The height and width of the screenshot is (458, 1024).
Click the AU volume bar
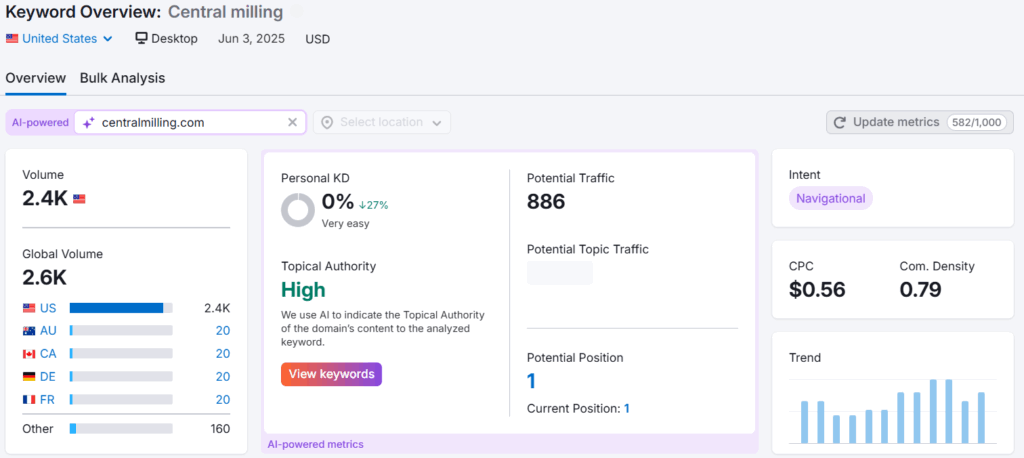pyautogui.click(x=121, y=331)
